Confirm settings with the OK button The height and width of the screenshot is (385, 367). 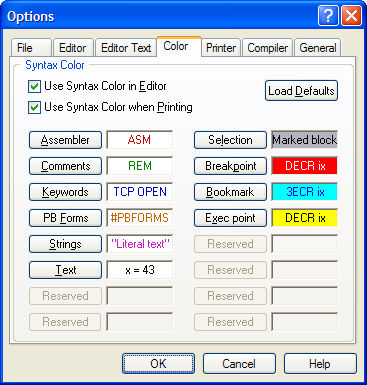coord(158,364)
